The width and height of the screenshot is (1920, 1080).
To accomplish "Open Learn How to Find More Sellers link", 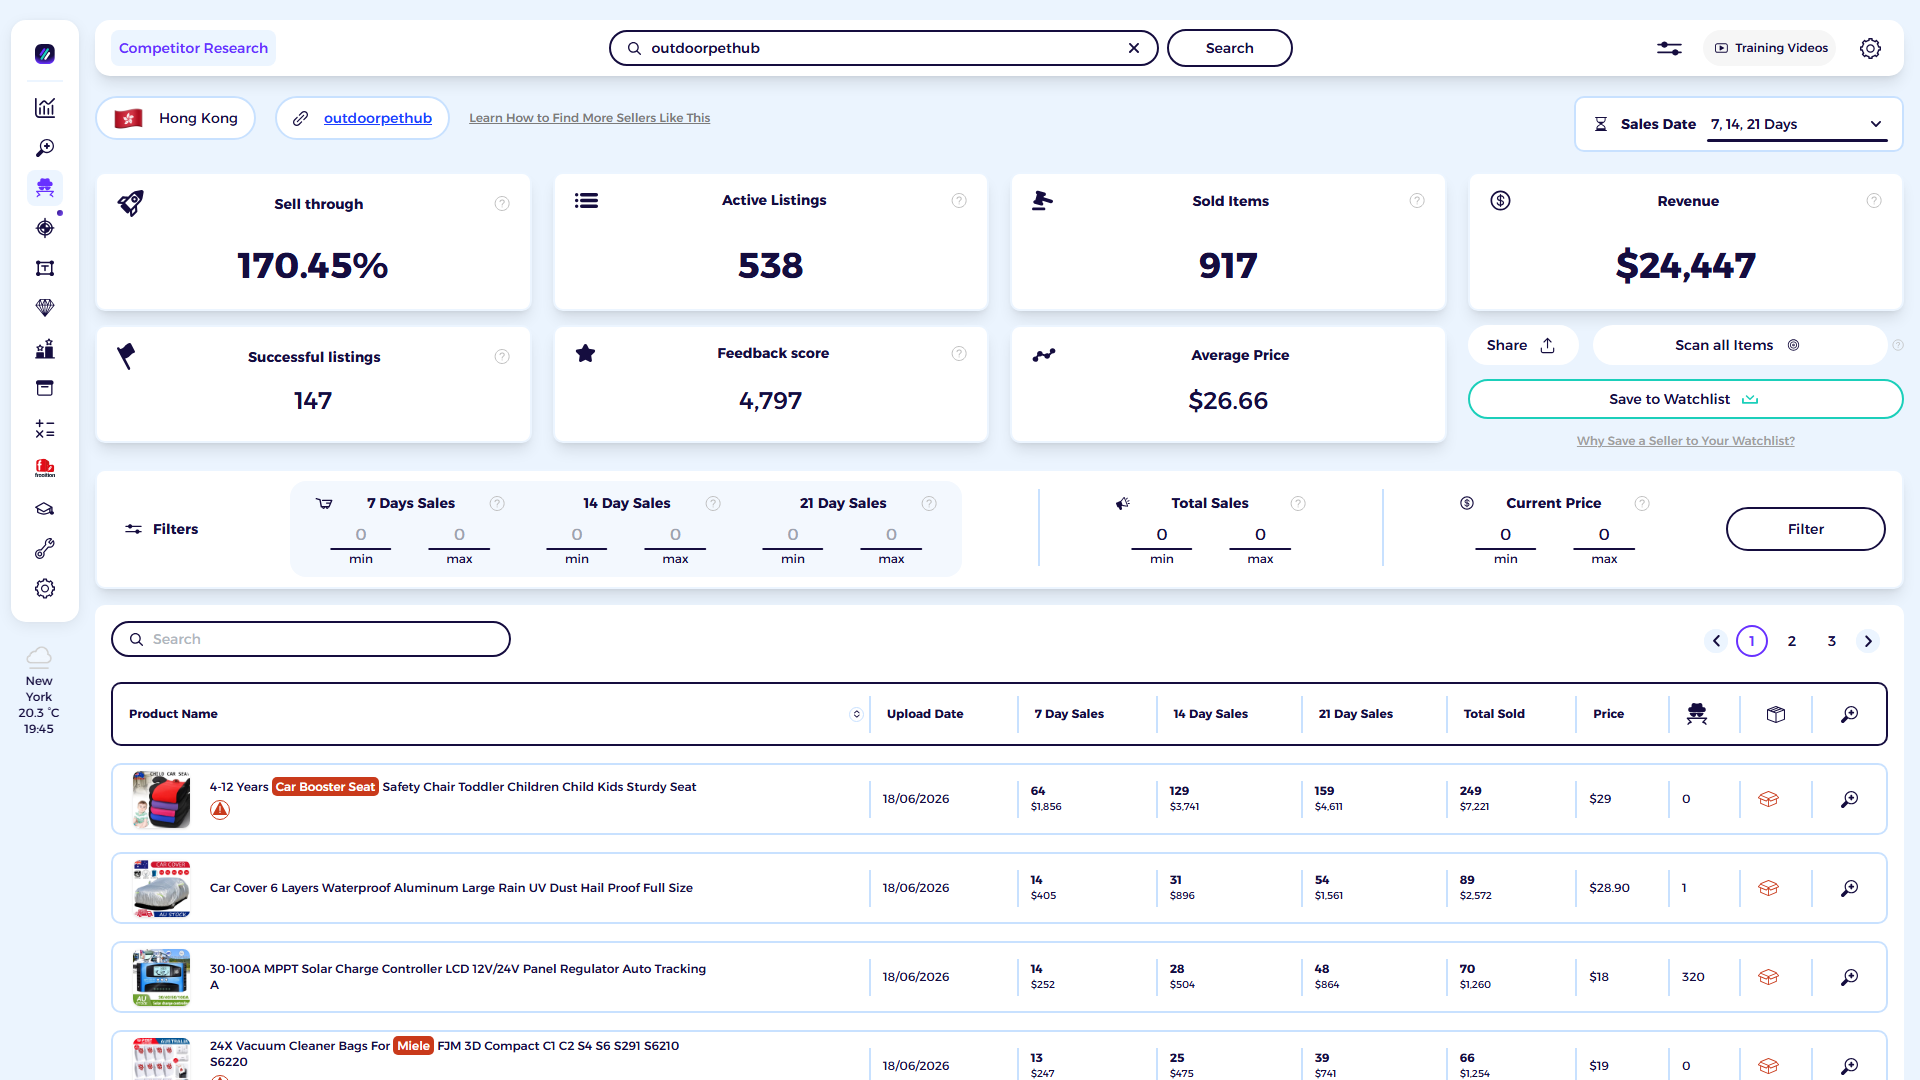I will 590,118.
